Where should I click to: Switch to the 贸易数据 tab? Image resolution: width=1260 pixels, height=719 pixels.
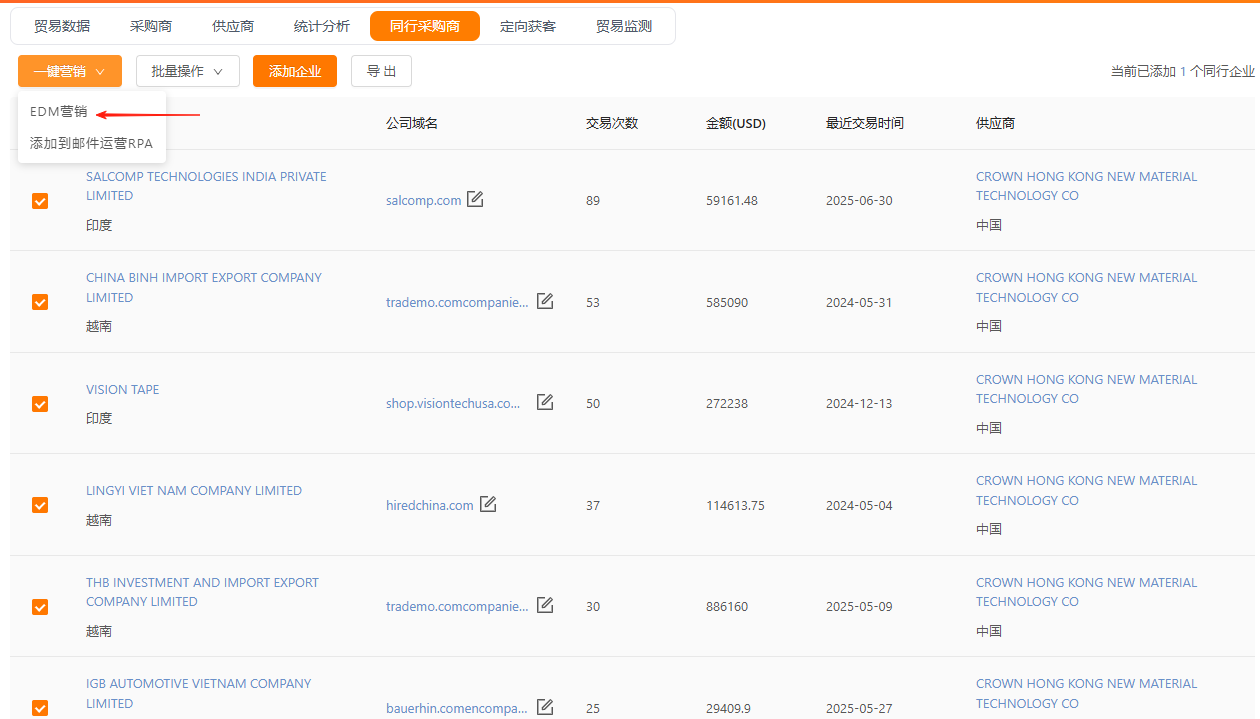coord(62,26)
